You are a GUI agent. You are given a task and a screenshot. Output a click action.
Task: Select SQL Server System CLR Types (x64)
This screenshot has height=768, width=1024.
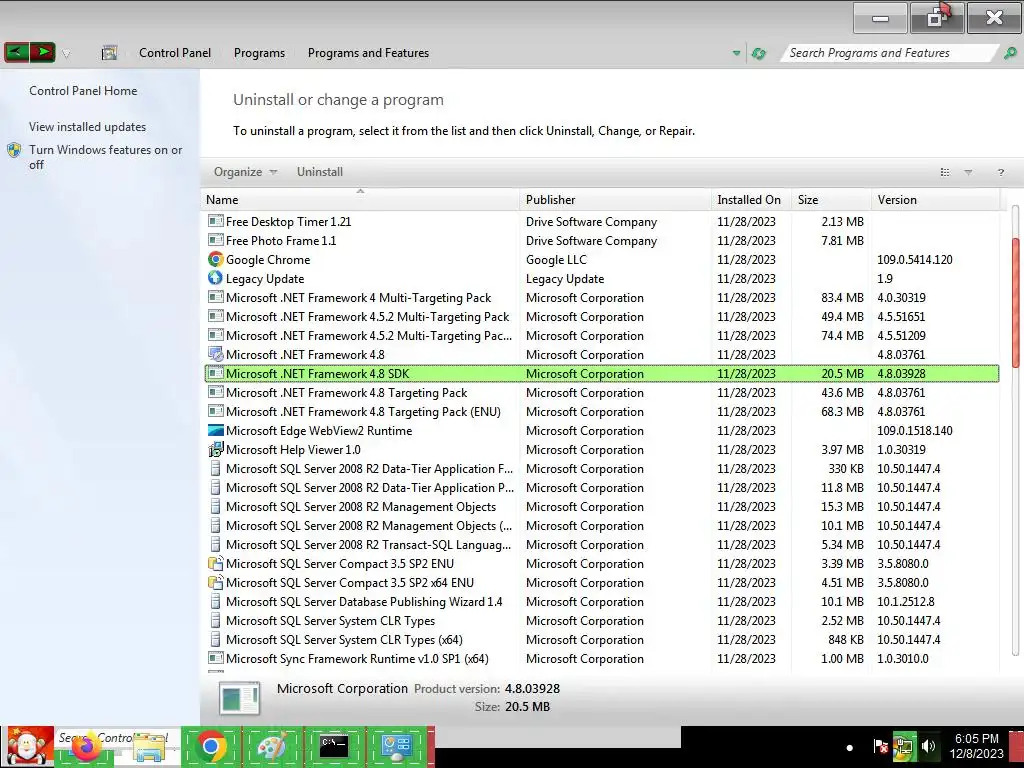tap(602, 639)
